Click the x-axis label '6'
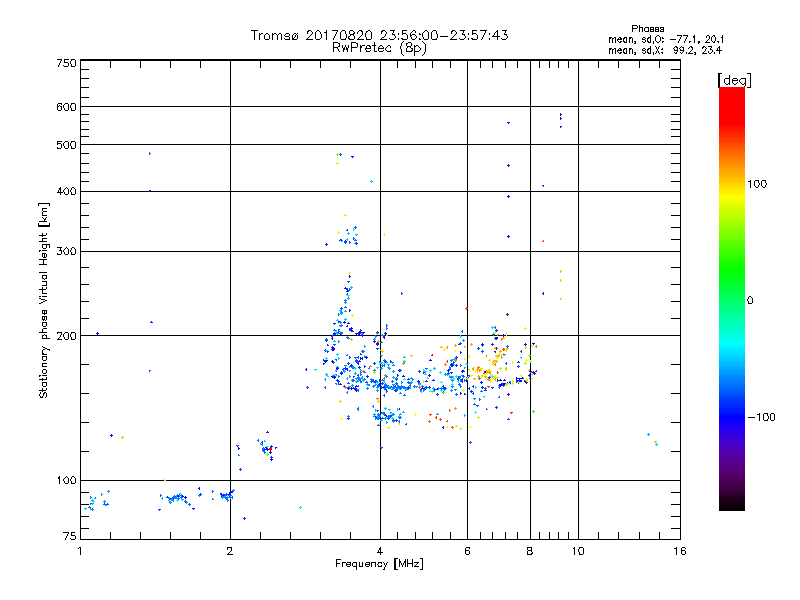 [x=467, y=551]
